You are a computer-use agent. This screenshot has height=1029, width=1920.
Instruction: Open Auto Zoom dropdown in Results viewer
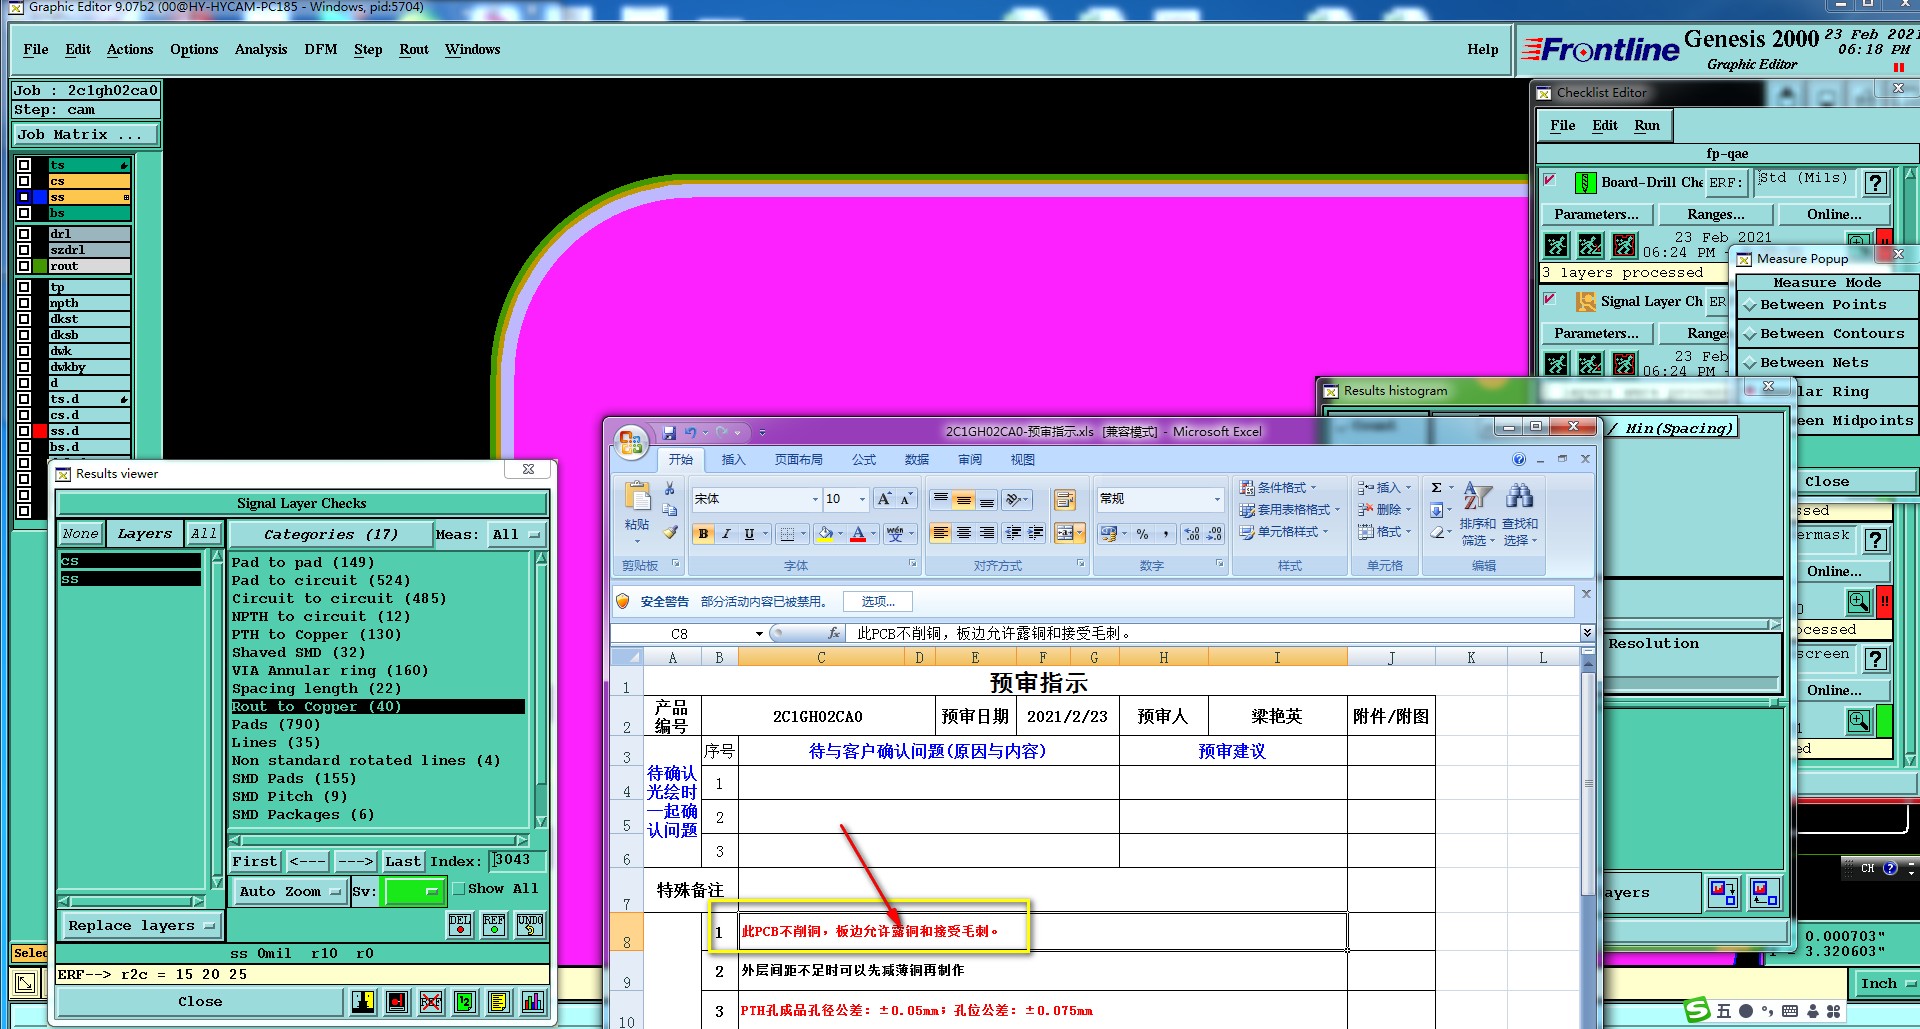290,891
